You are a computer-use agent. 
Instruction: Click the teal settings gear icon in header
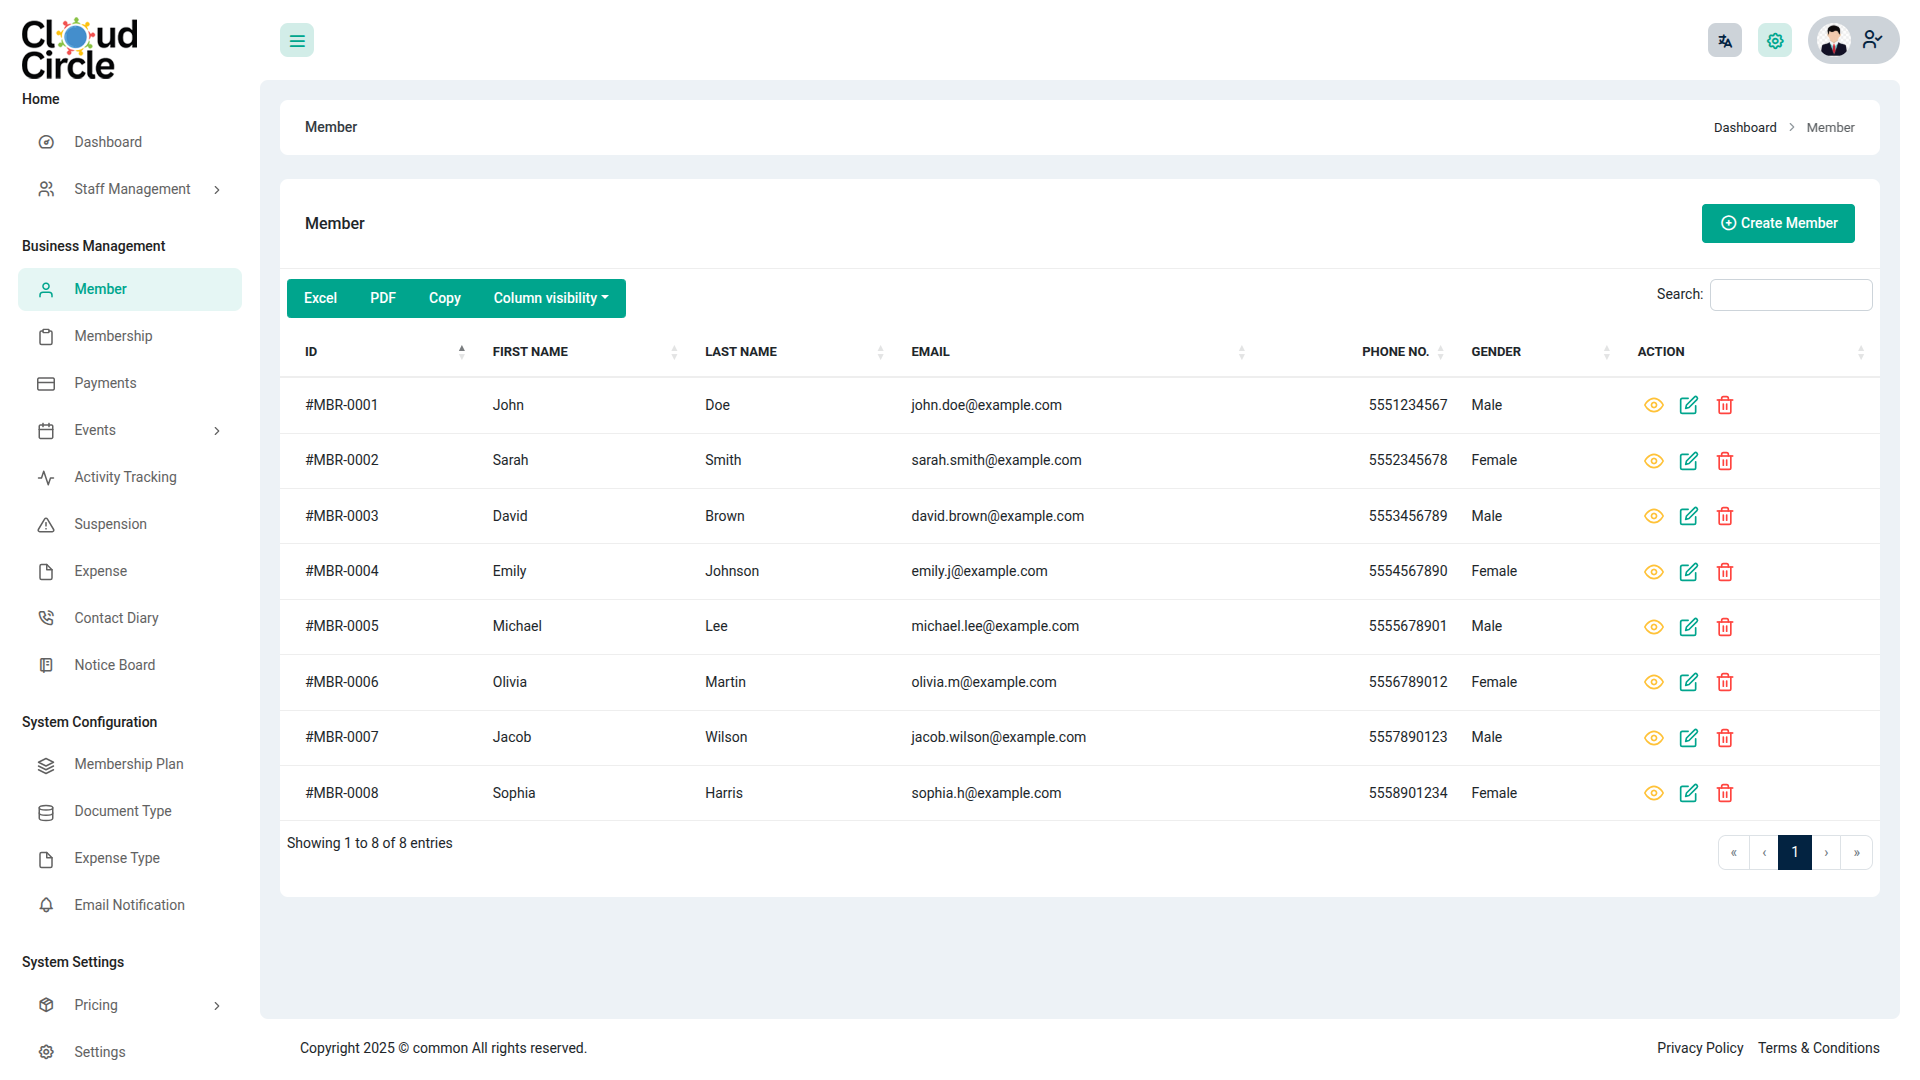1774,41
